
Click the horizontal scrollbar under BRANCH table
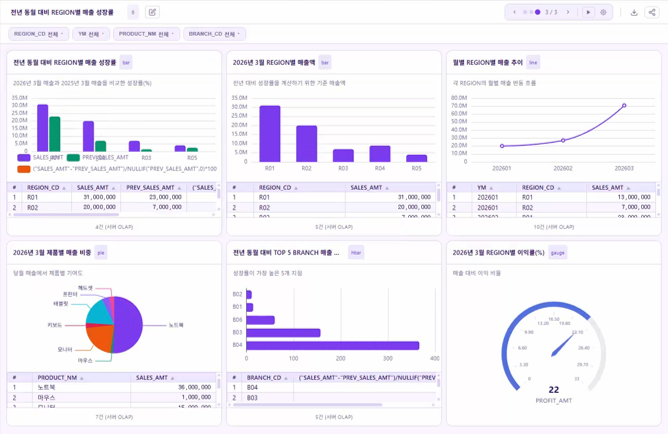pyautogui.click(x=308, y=405)
